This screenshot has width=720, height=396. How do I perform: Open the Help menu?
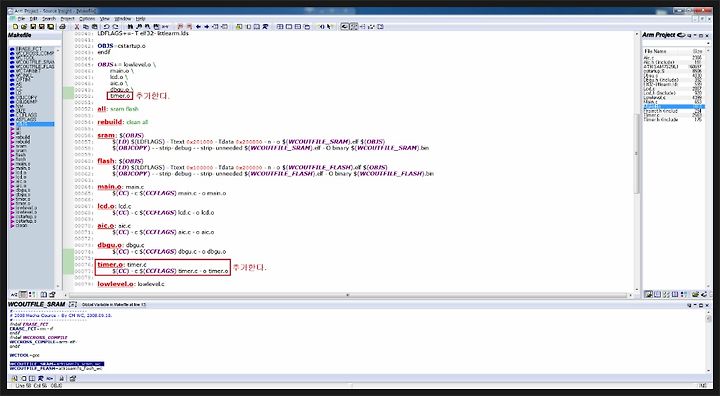141,19
